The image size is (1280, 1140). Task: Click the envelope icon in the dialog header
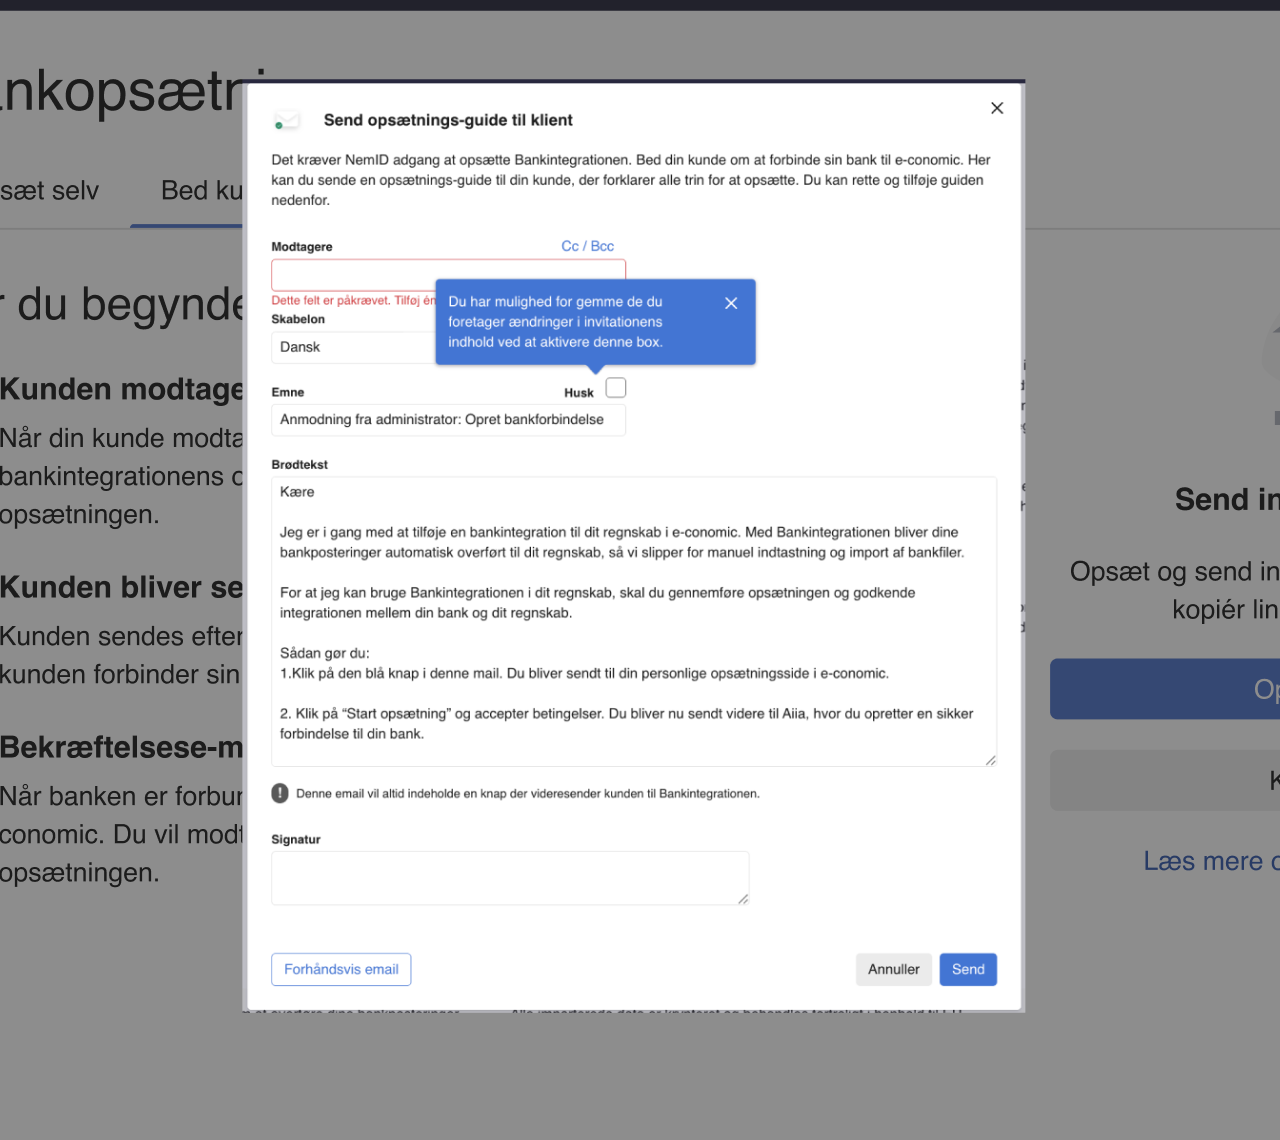coord(287,121)
